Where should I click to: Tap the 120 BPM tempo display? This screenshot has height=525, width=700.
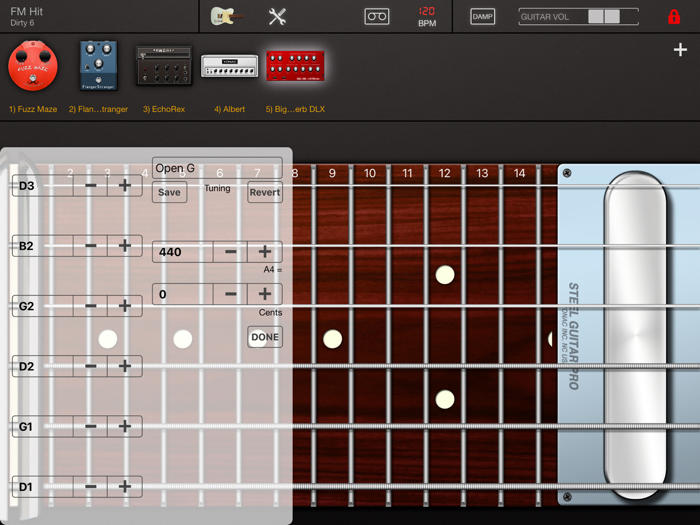(427, 17)
